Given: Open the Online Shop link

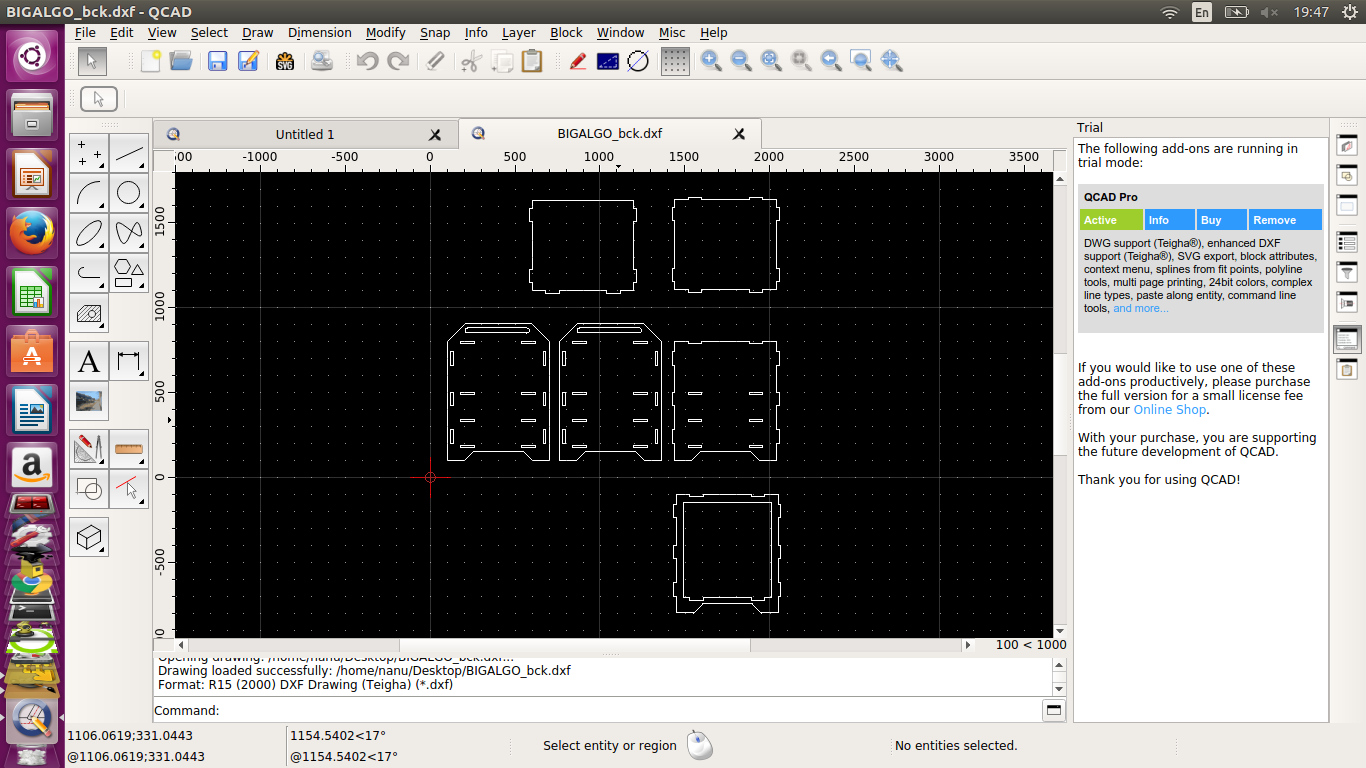Looking at the screenshot, I should (x=1169, y=409).
